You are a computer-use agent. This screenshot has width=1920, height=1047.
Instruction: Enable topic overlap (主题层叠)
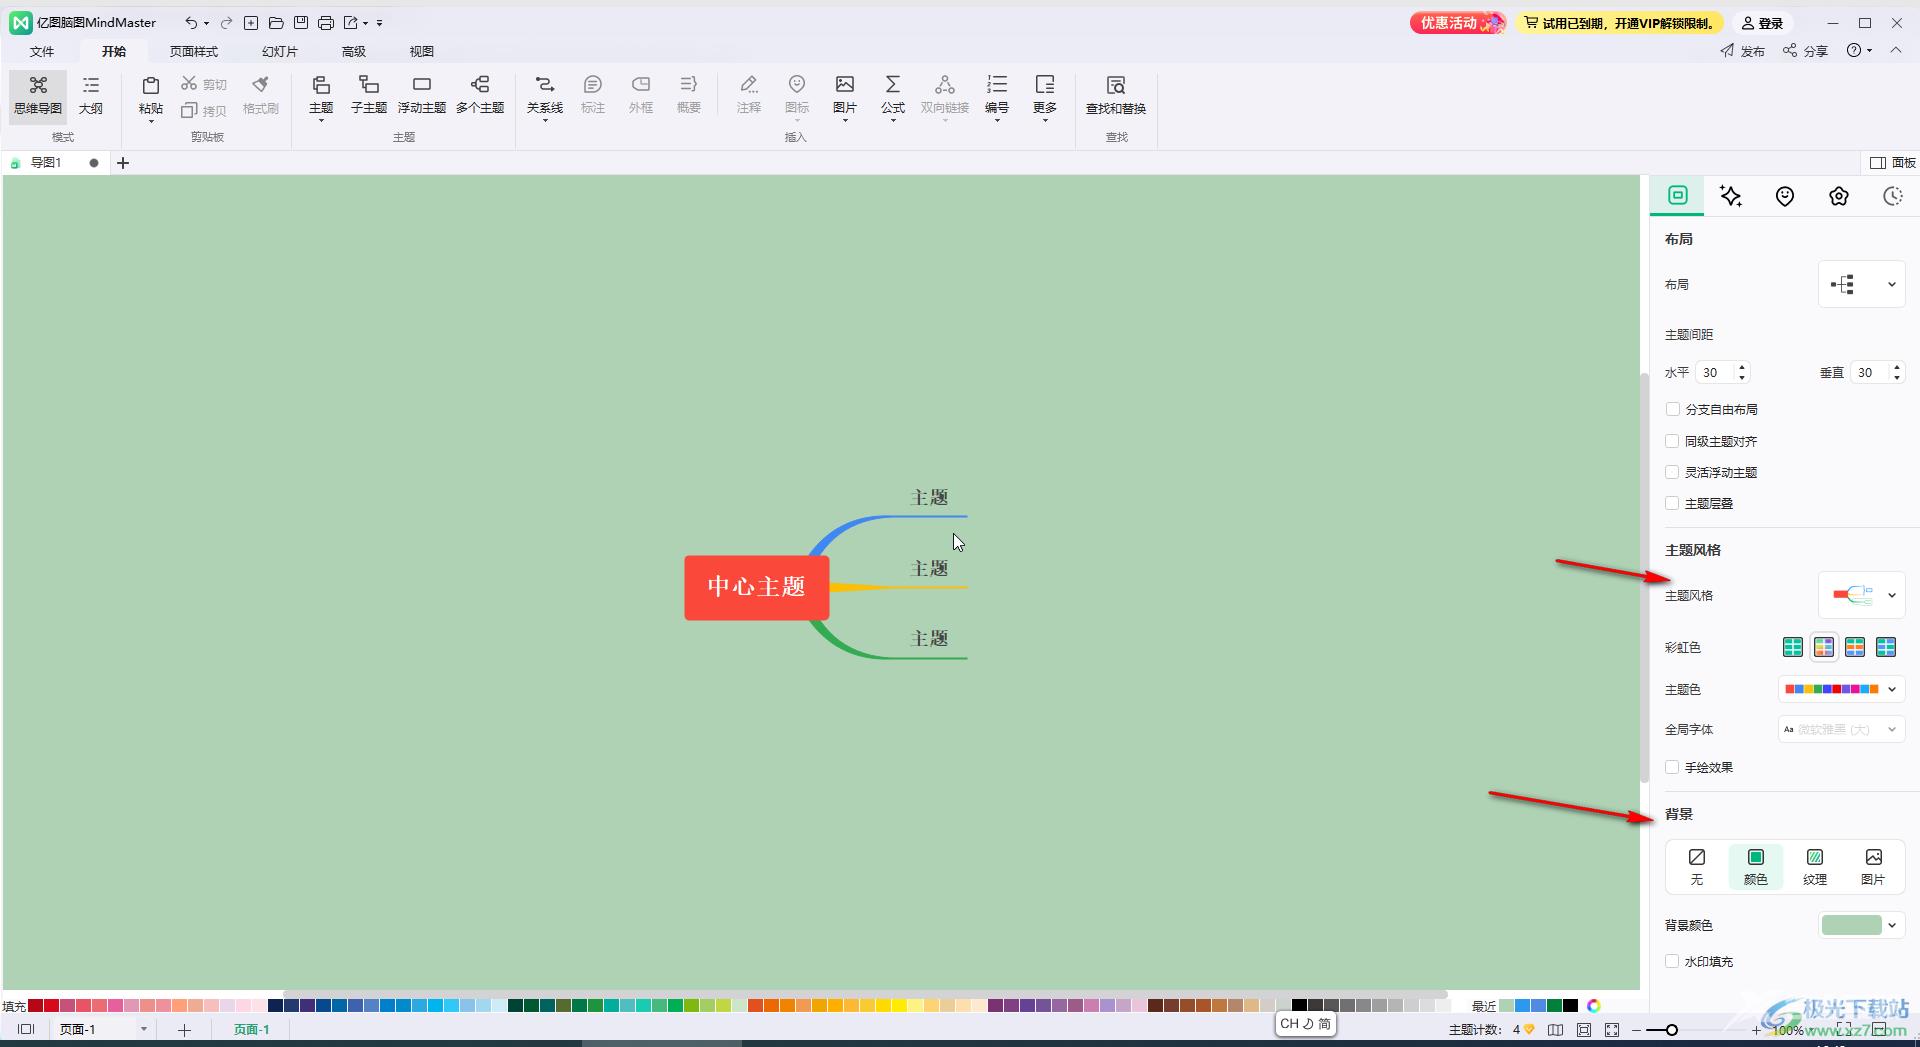pyautogui.click(x=1672, y=503)
